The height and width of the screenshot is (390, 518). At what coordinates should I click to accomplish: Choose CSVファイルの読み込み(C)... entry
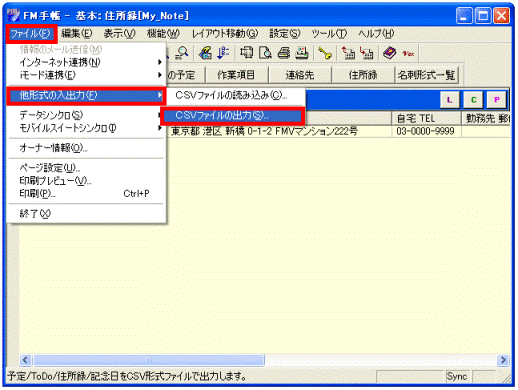tap(236, 95)
